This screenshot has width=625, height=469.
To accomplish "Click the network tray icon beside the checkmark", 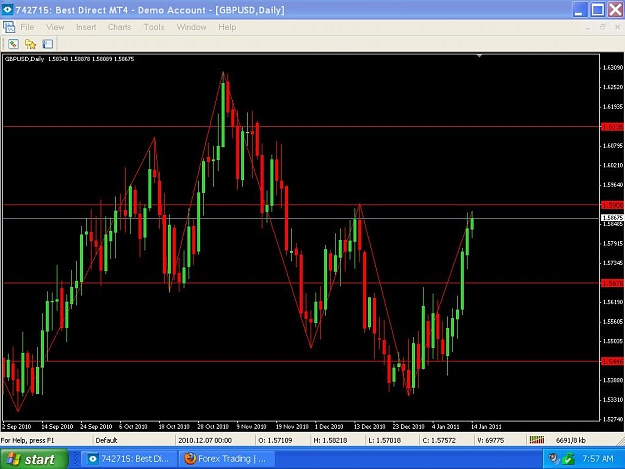I will pos(554,459).
